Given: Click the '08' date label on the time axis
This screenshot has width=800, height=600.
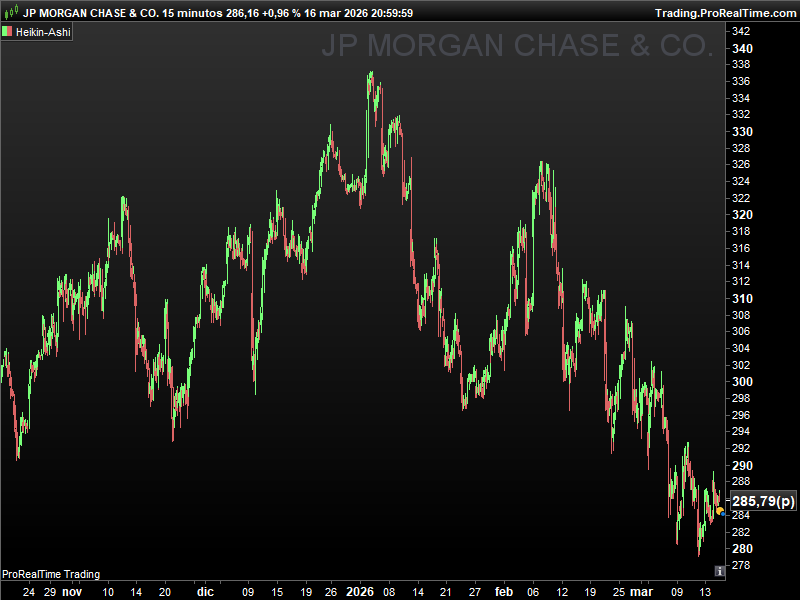Looking at the screenshot, I should (x=389, y=592).
